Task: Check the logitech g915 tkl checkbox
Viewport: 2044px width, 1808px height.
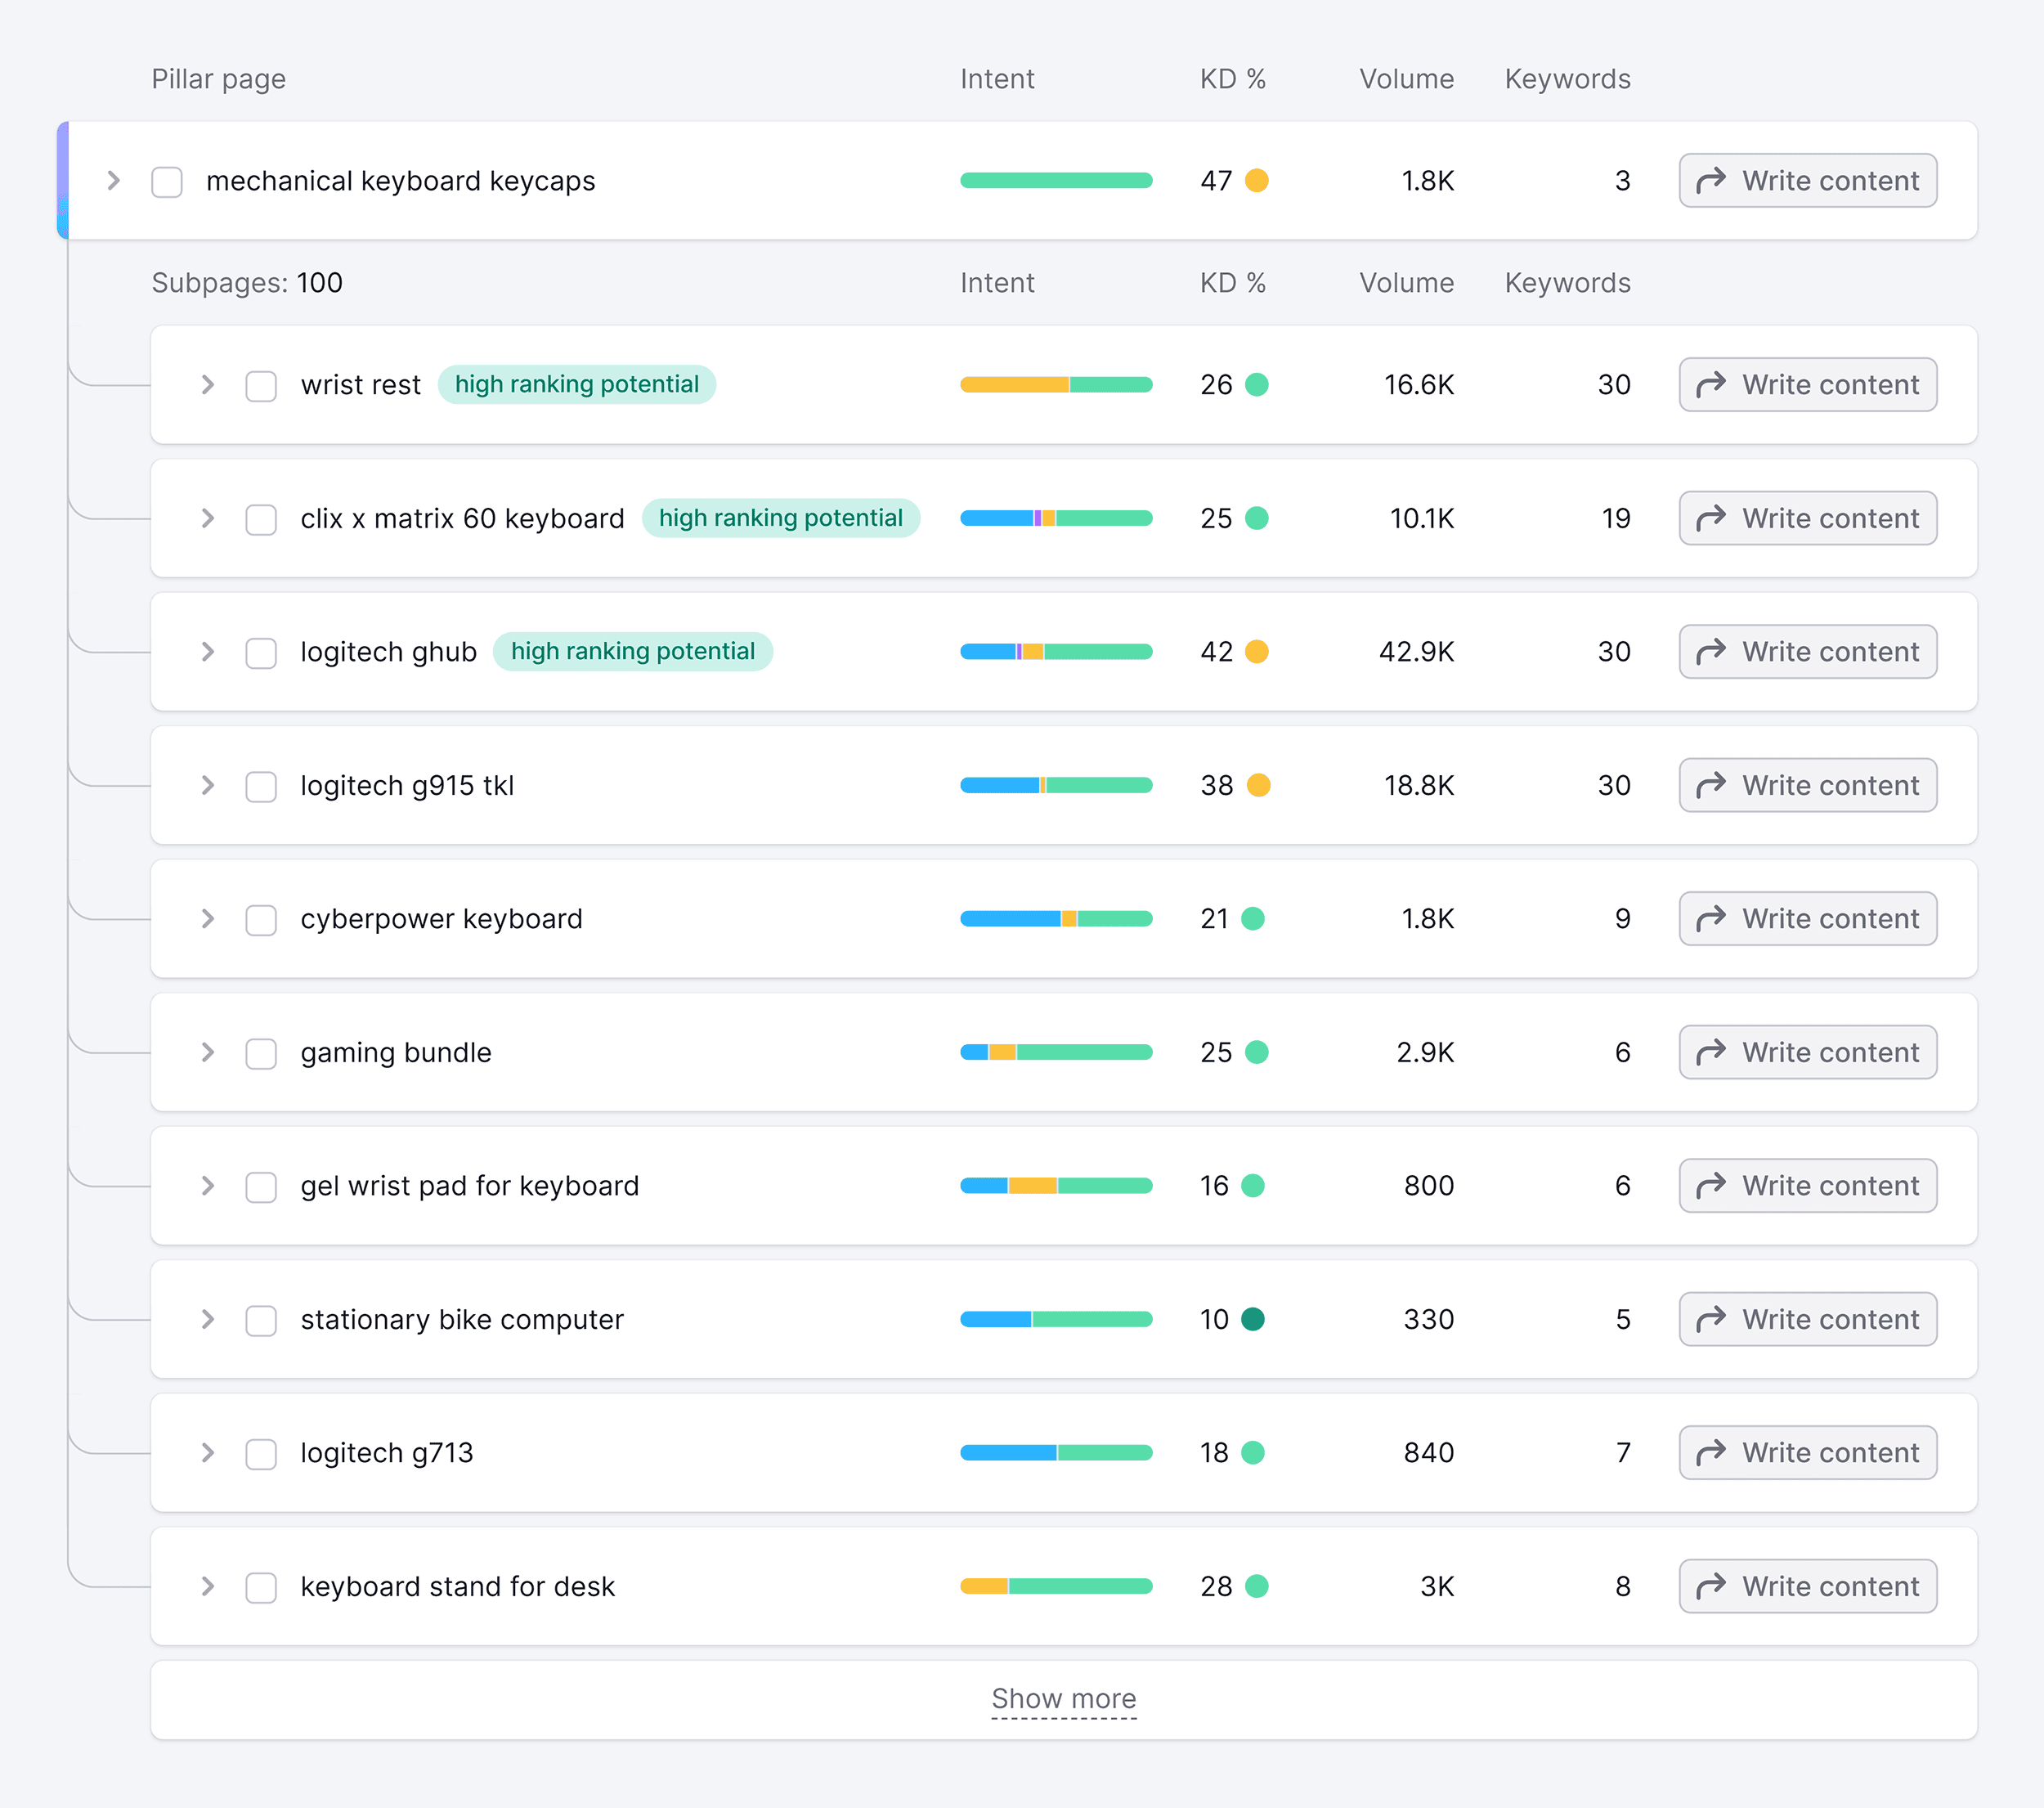Action: 261,786
